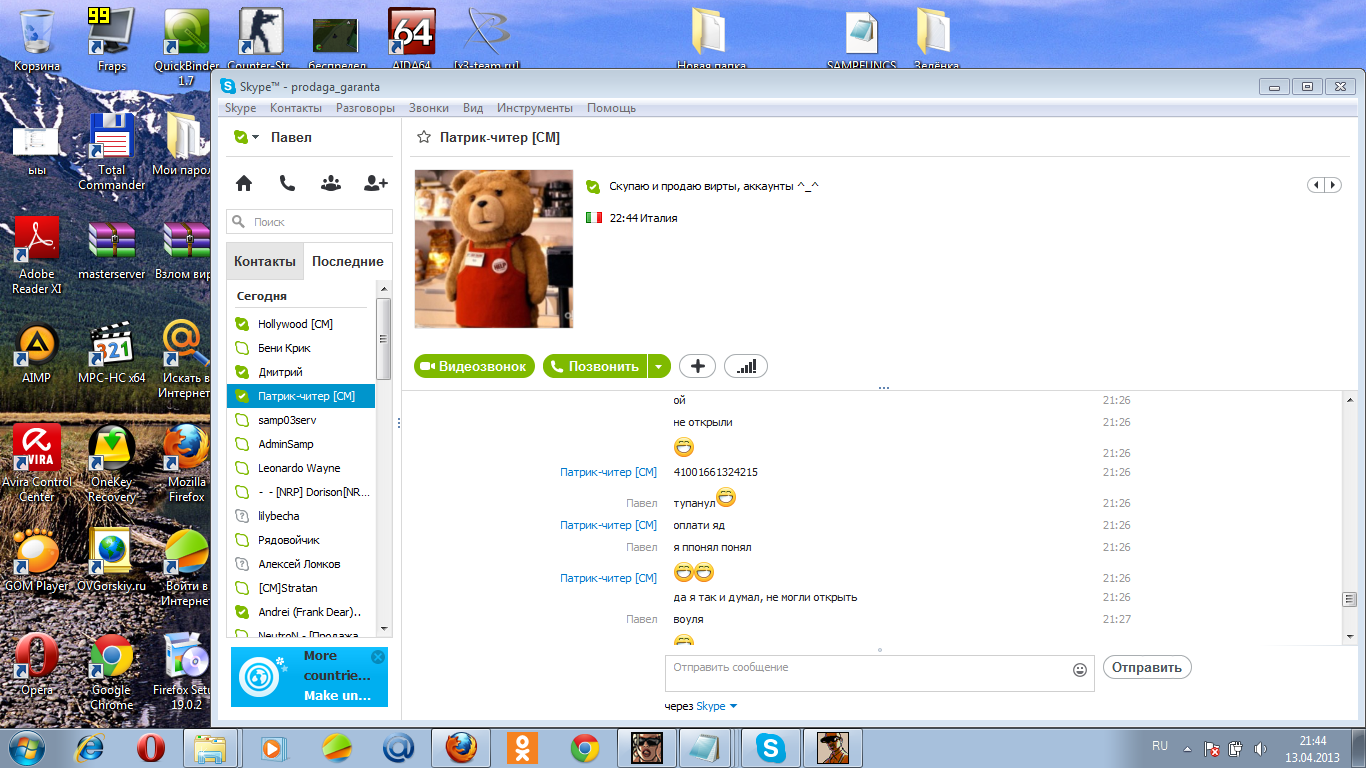Viewport: 1366px width, 768px height.
Task: Click the teddy bear profile picture
Action: click(x=494, y=249)
